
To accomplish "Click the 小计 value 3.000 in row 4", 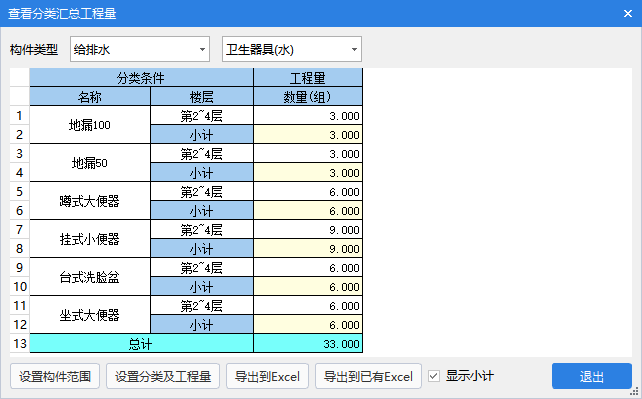I will pyautogui.click(x=308, y=173).
